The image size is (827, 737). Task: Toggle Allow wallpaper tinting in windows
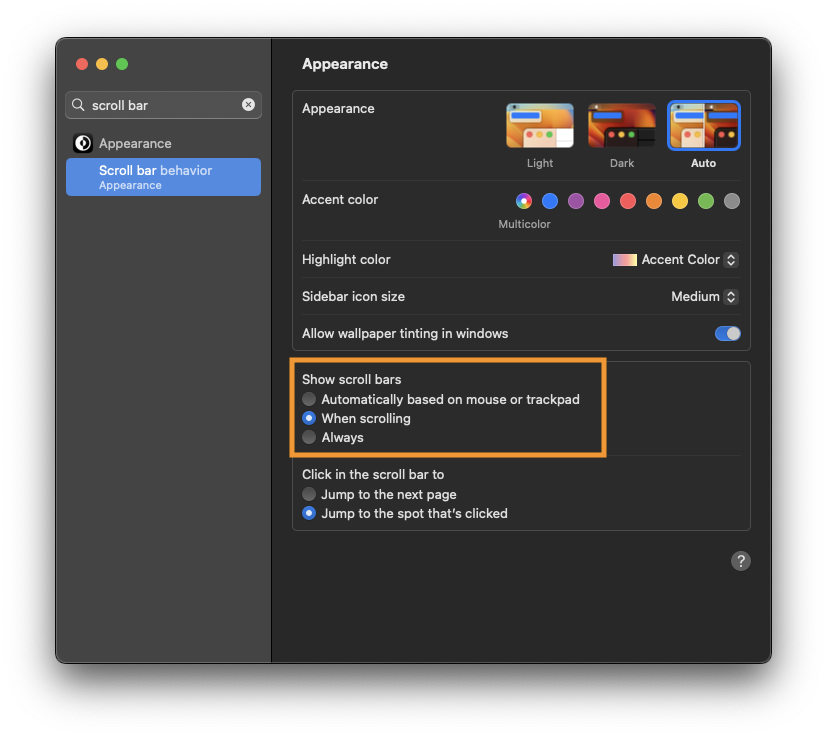click(x=727, y=333)
